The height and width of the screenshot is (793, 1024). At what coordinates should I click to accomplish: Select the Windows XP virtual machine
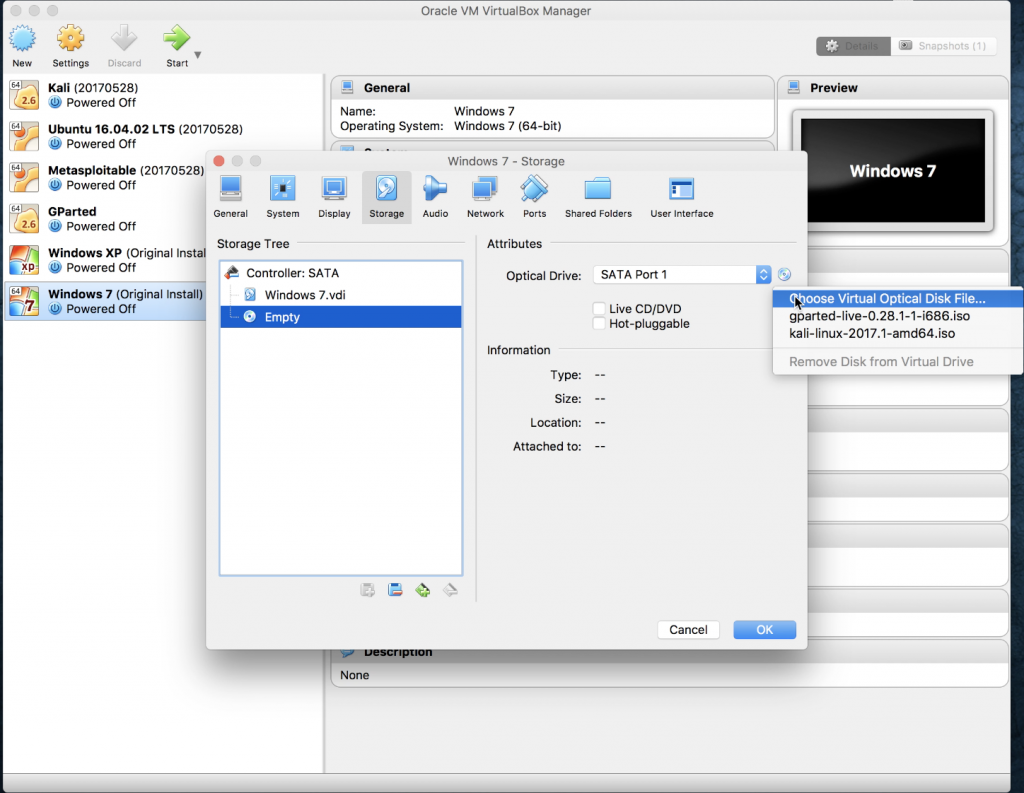[106, 259]
